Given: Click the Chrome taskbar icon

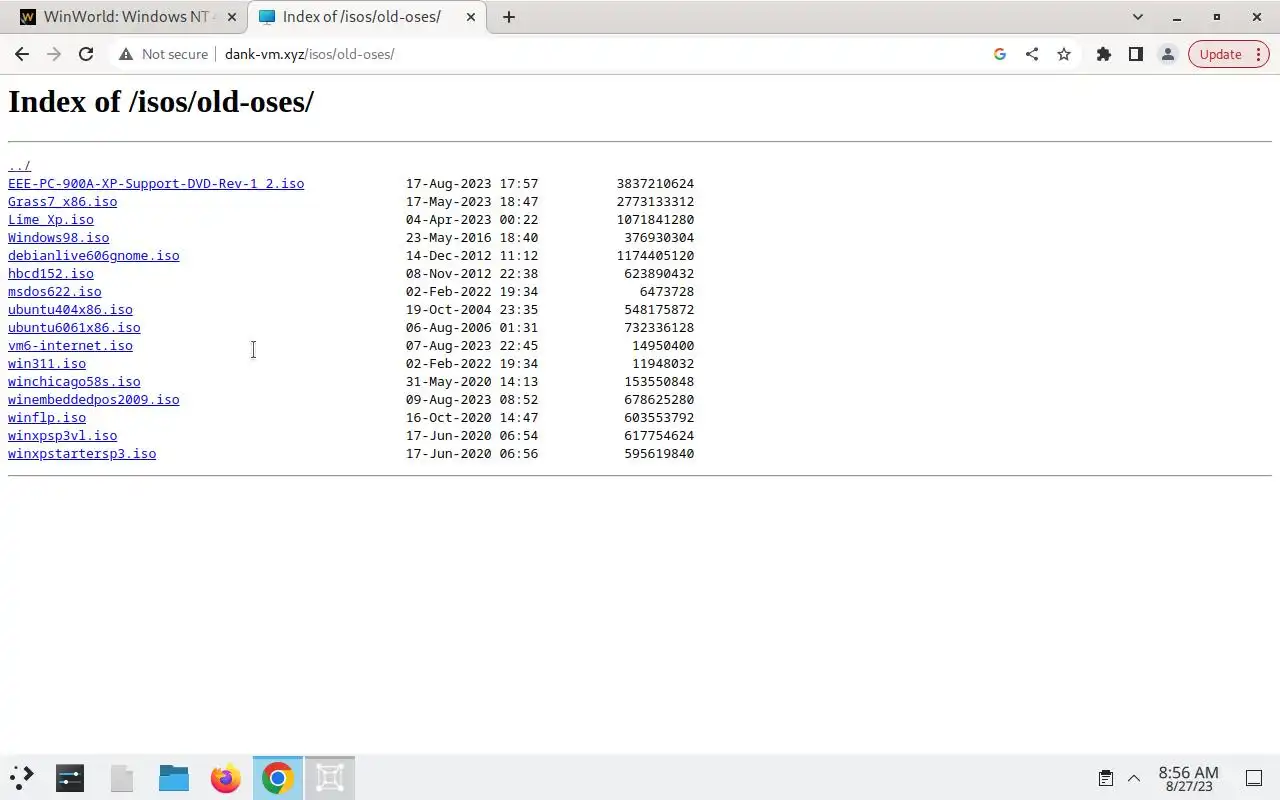Looking at the screenshot, I should [x=278, y=777].
